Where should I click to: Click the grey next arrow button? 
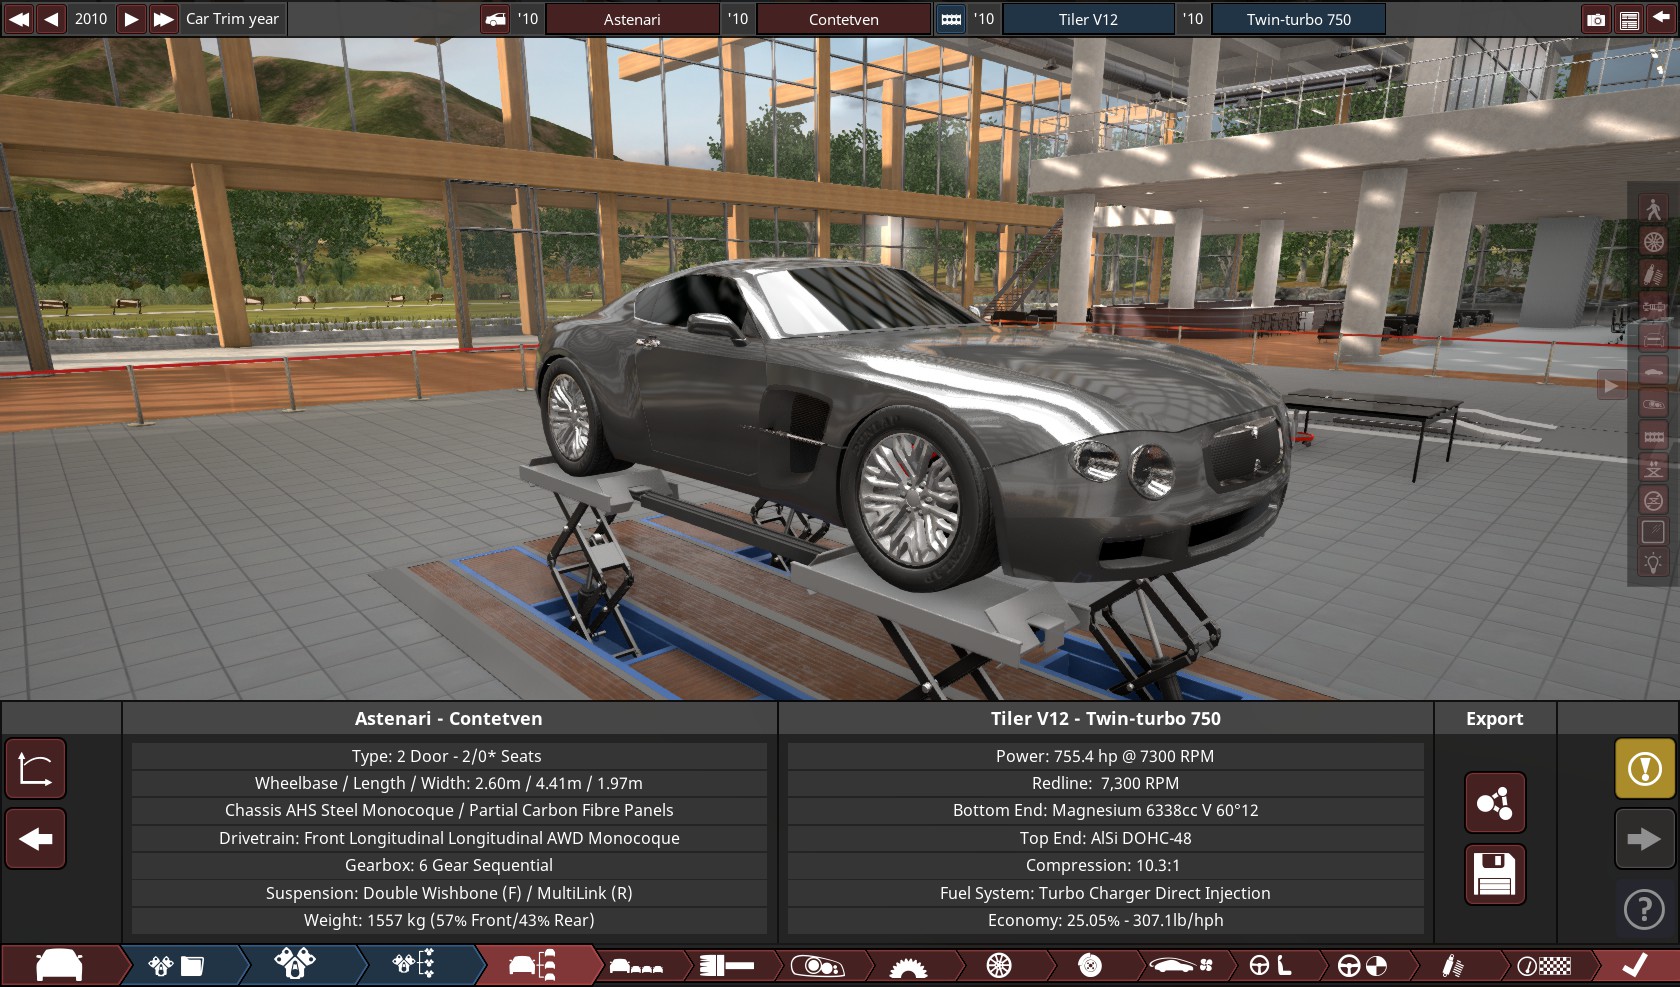coord(1645,838)
